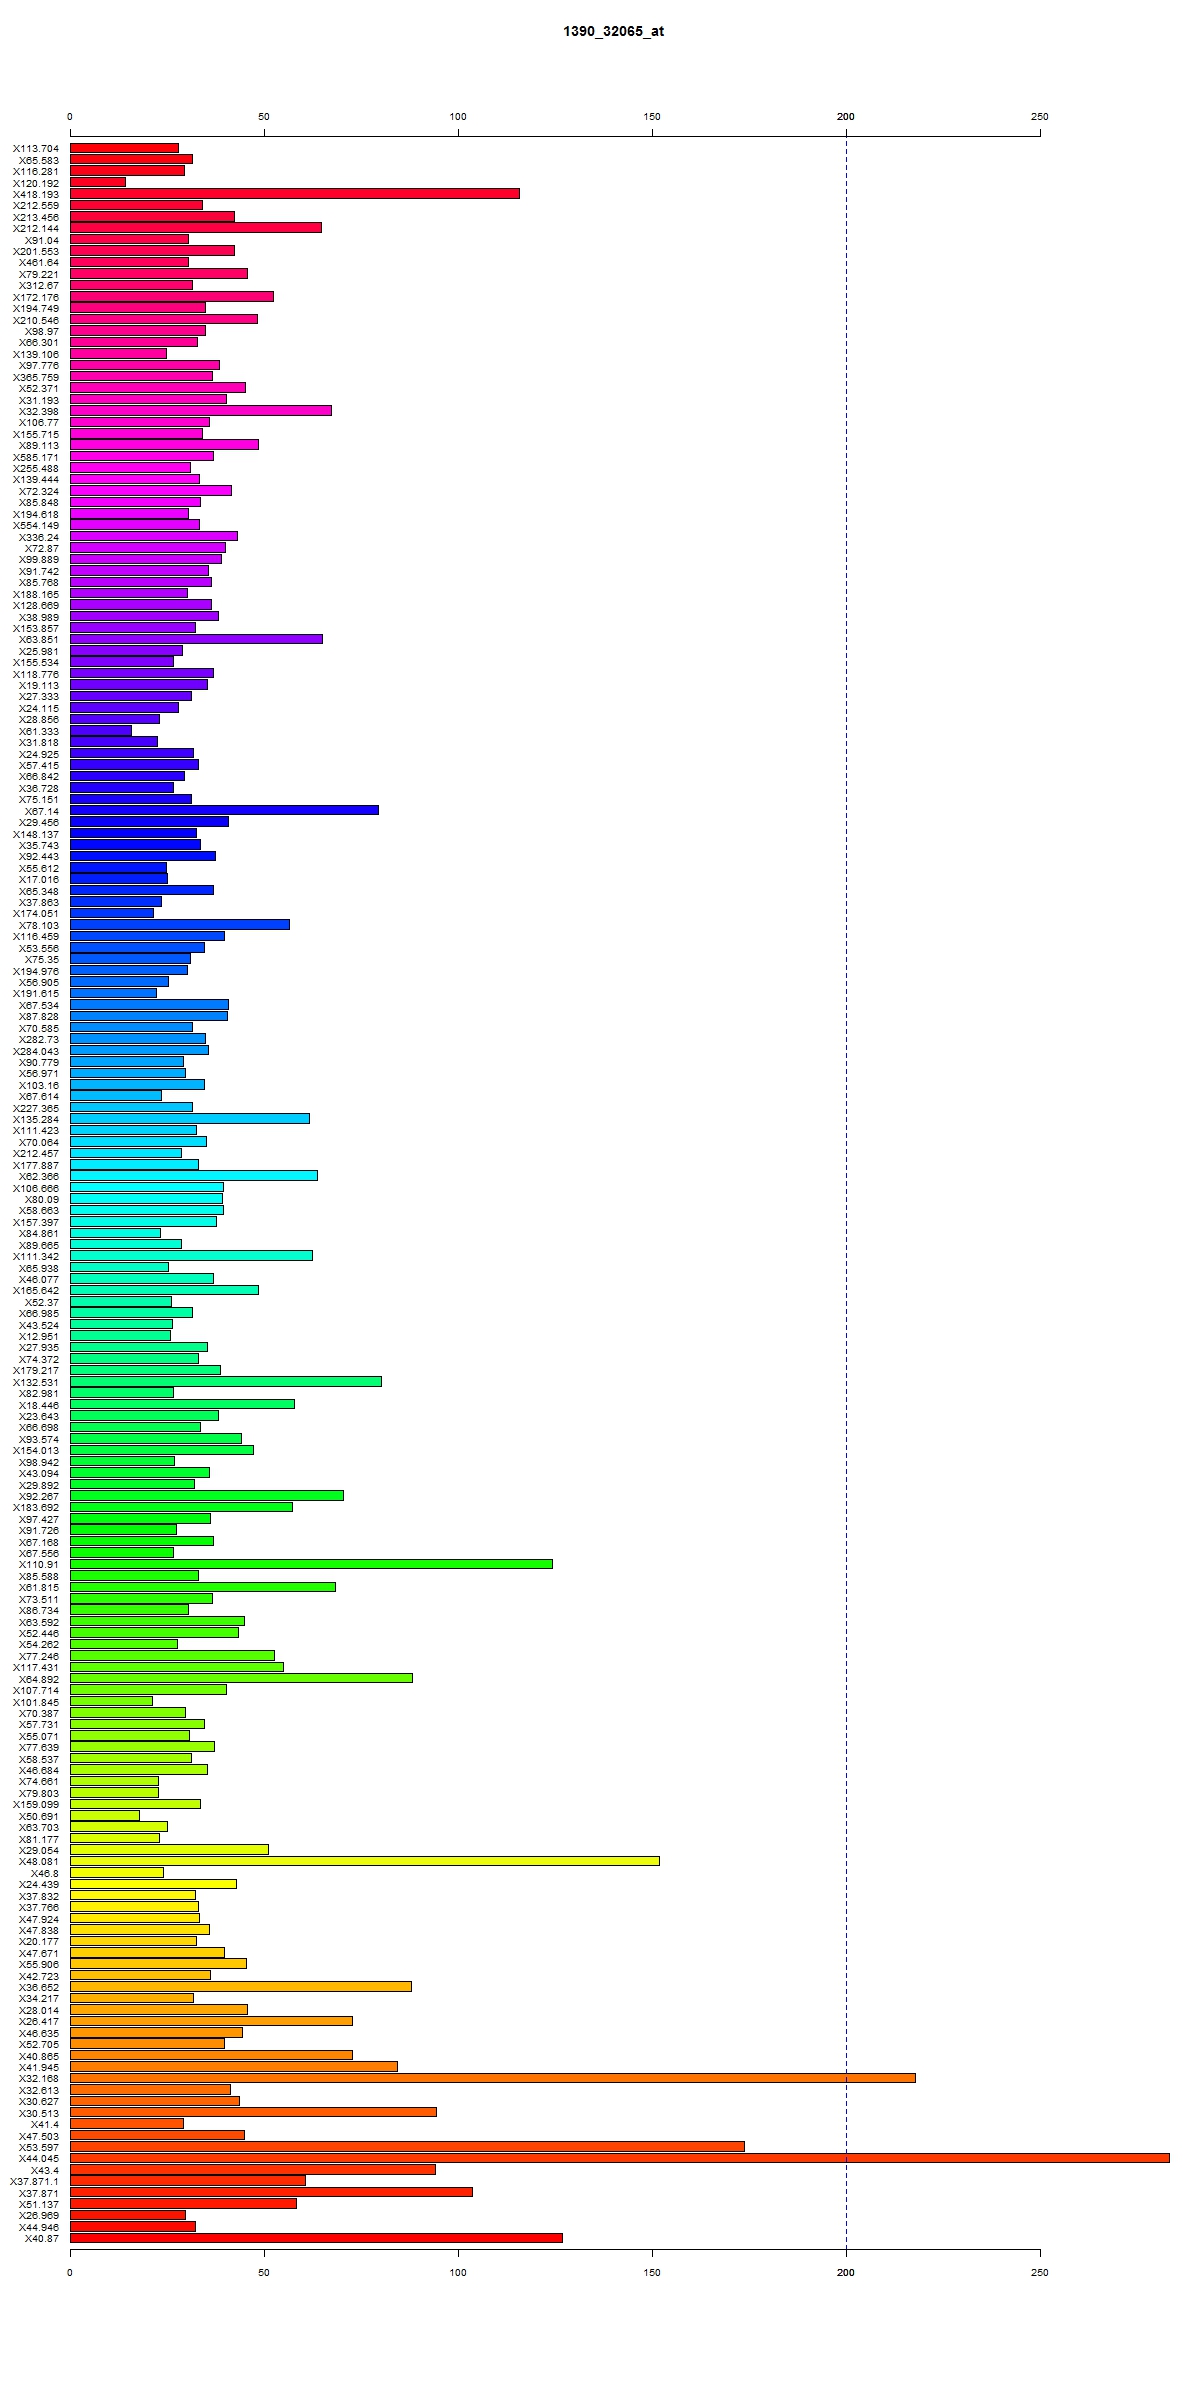The image size is (1200, 2400).
Task: Click the 150 tick on the upper axis
Action: [652, 117]
